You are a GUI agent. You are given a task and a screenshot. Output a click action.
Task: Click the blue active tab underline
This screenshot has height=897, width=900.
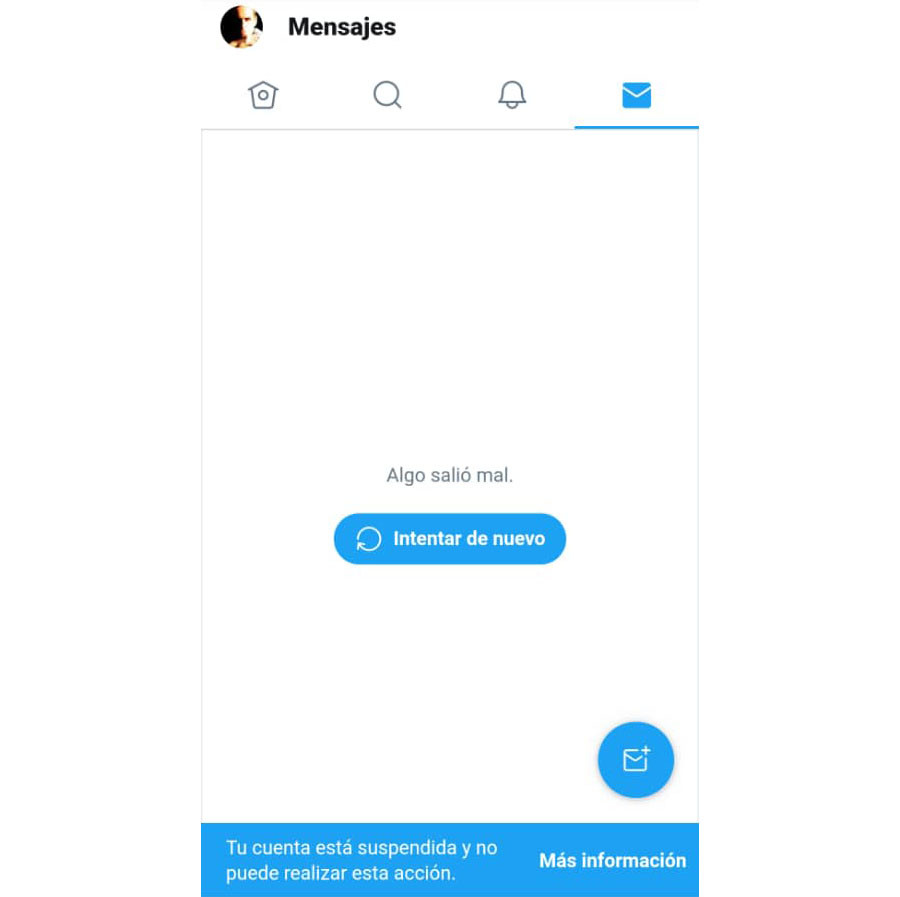click(637, 127)
